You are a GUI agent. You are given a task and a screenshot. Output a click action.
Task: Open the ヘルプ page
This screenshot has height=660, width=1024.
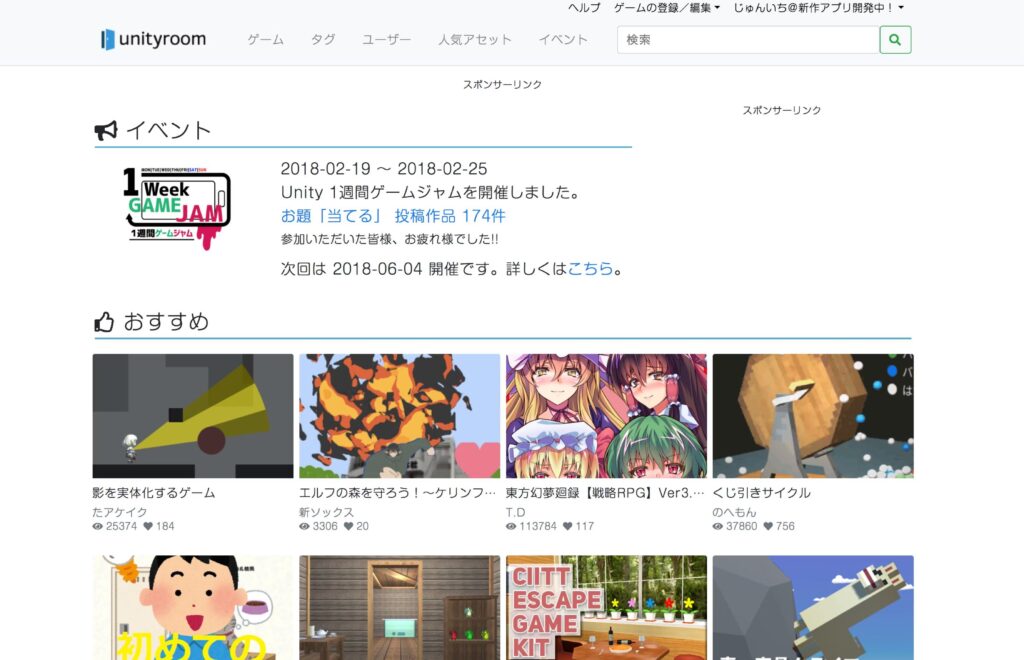(x=582, y=7)
